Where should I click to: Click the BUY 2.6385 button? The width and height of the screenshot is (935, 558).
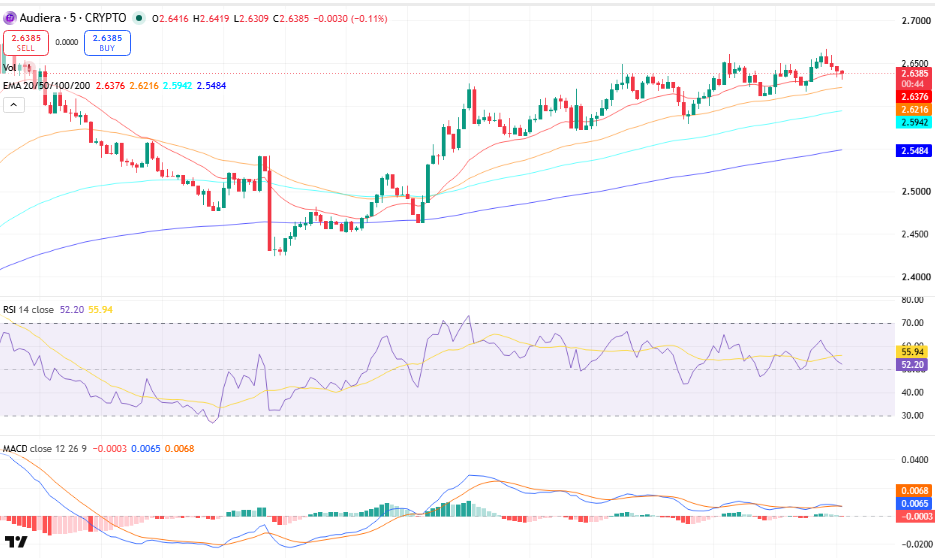(107, 43)
